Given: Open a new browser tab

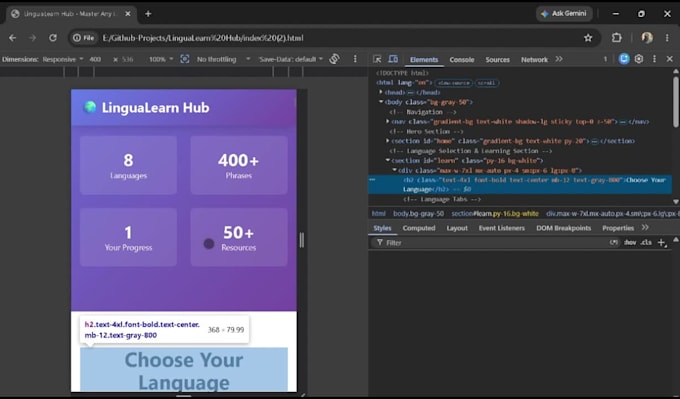Looking at the screenshot, I should [148, 14].
